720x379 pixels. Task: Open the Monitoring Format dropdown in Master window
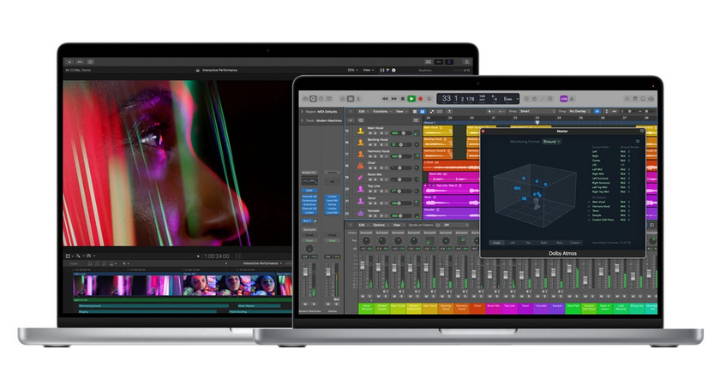coord(551,142)
